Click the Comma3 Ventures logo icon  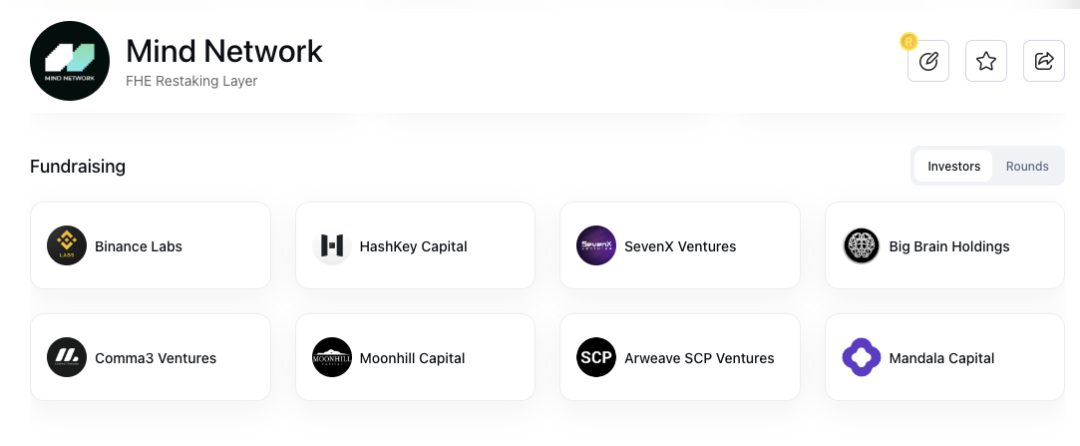[67, 357]
